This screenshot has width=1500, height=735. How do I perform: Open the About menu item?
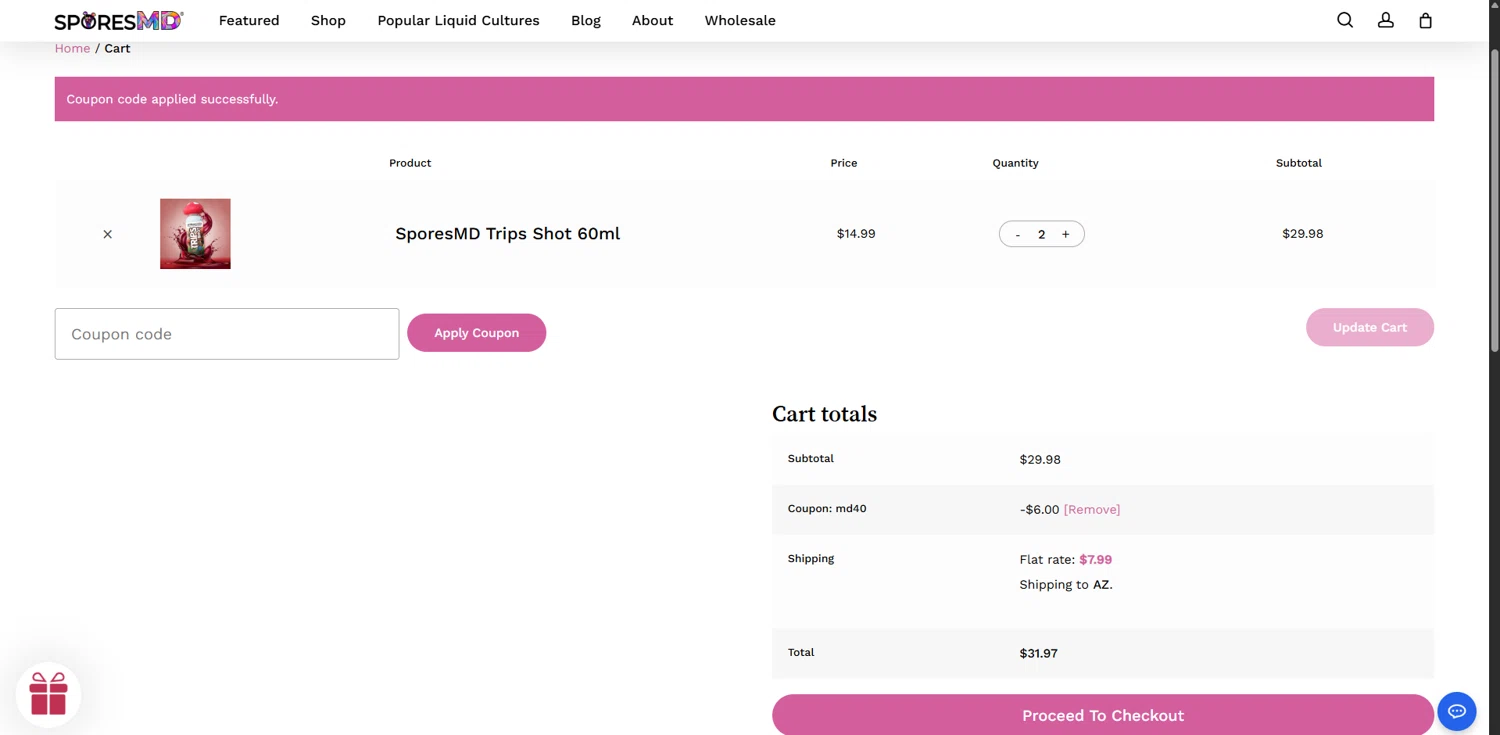[652, 20]
